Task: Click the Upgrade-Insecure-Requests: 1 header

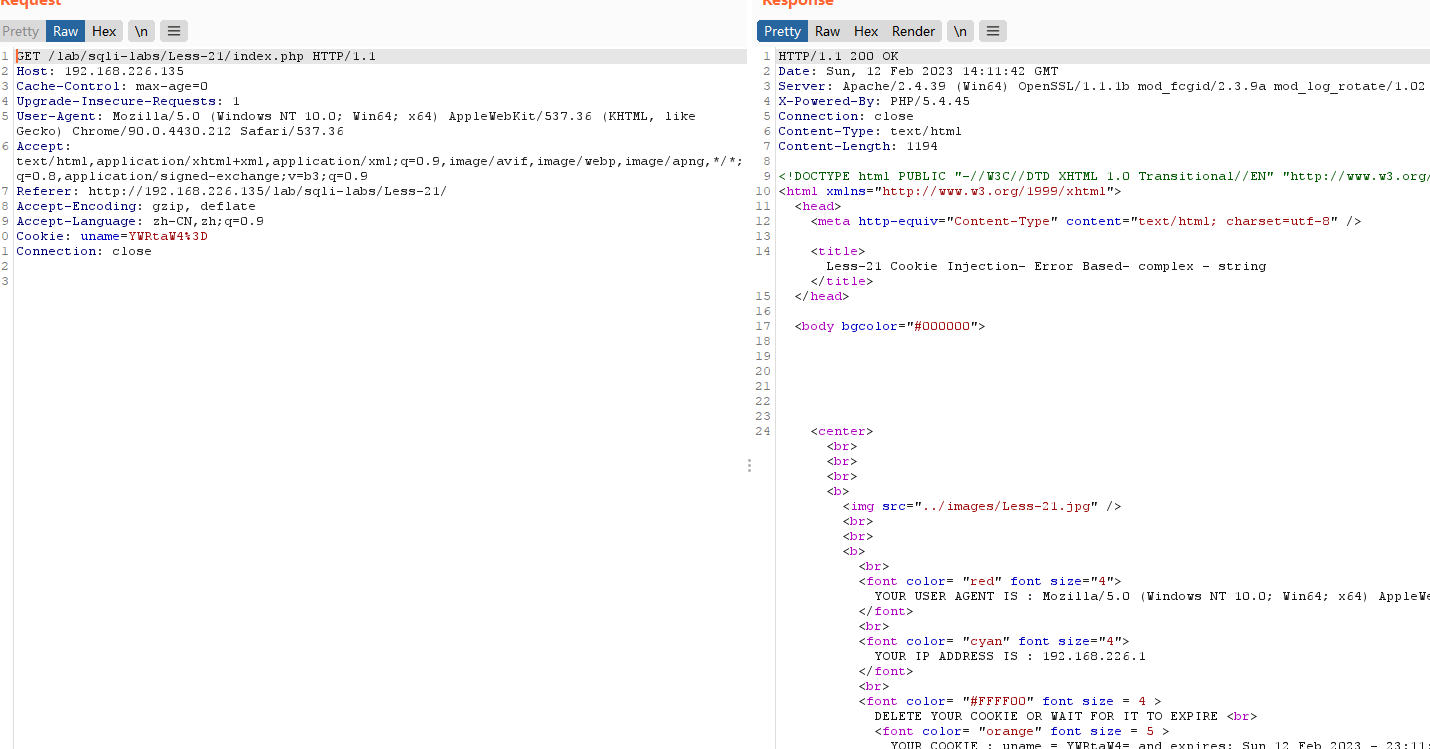Action: pos(128,101)
